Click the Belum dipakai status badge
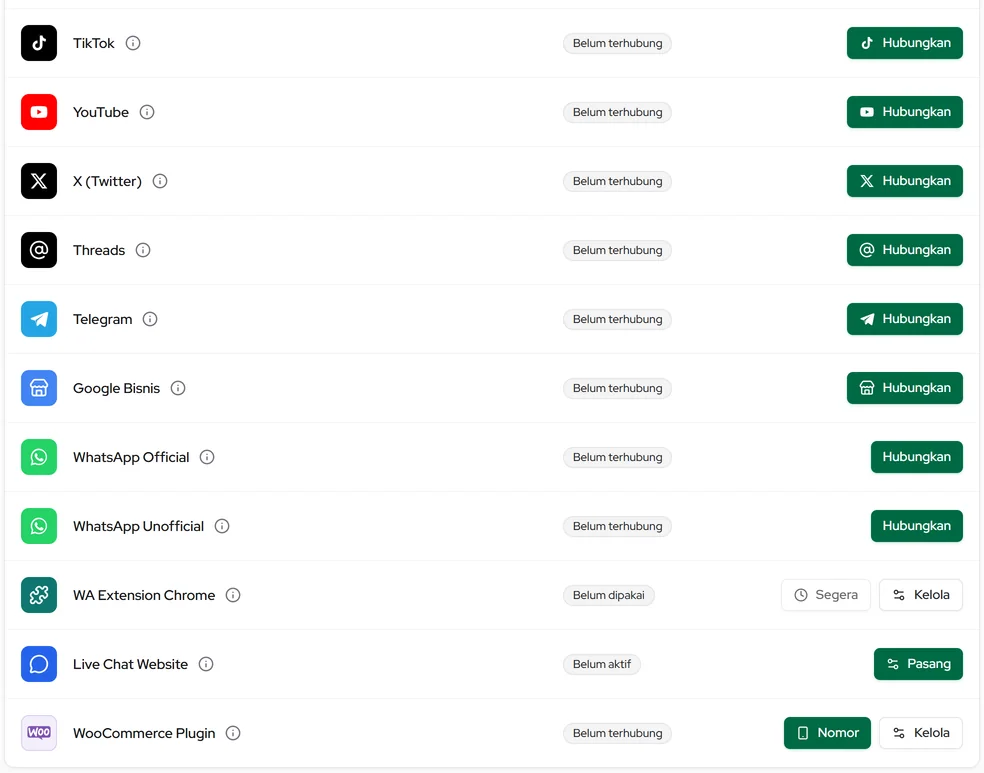Screen dimensions: 984x773 click(609, 595)
